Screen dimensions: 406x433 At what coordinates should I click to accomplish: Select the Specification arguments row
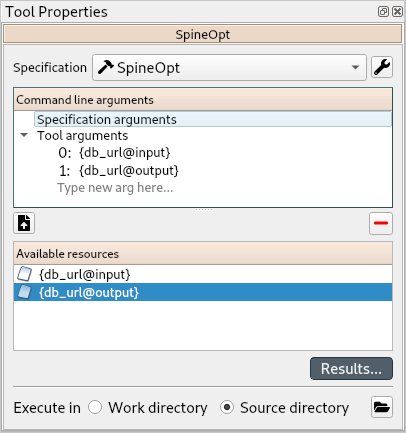click(213, 119)
